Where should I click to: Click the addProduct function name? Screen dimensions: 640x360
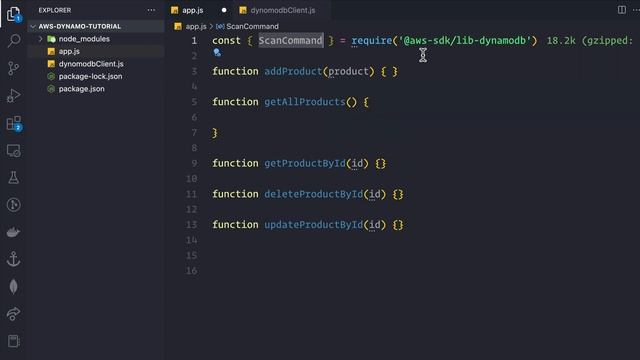coord(293,71)
